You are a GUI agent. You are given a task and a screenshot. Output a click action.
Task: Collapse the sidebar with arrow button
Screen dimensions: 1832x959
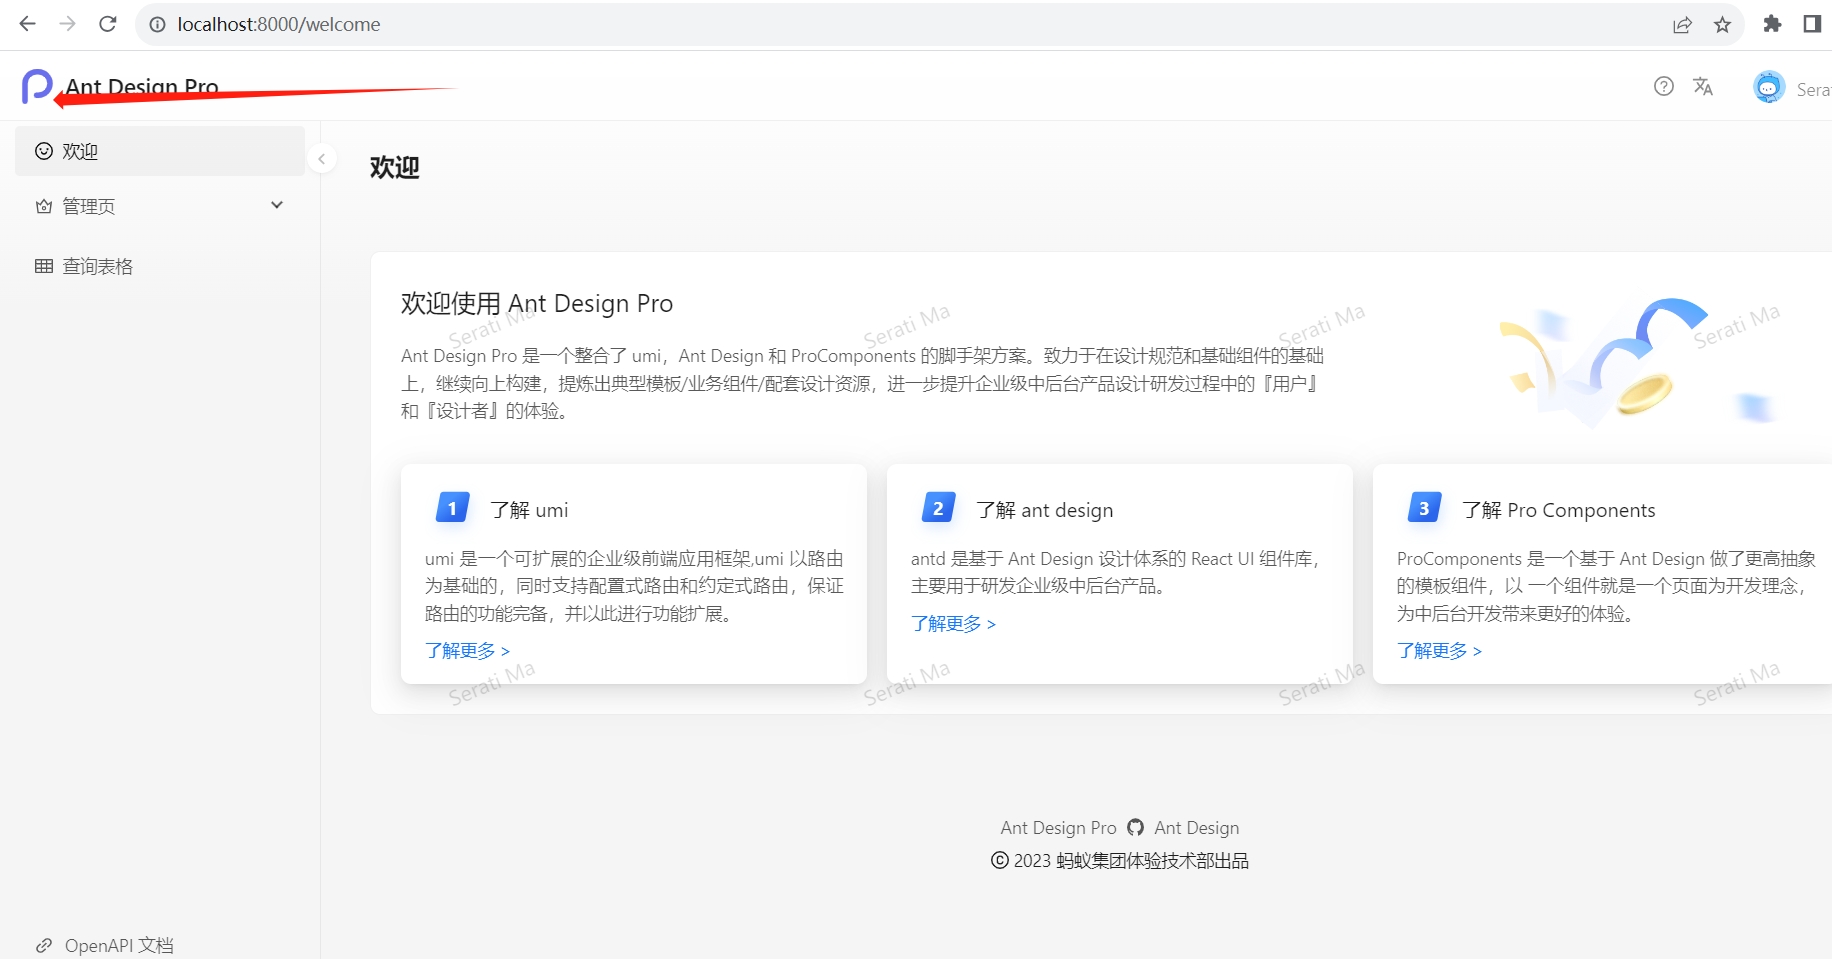(321, 159)
